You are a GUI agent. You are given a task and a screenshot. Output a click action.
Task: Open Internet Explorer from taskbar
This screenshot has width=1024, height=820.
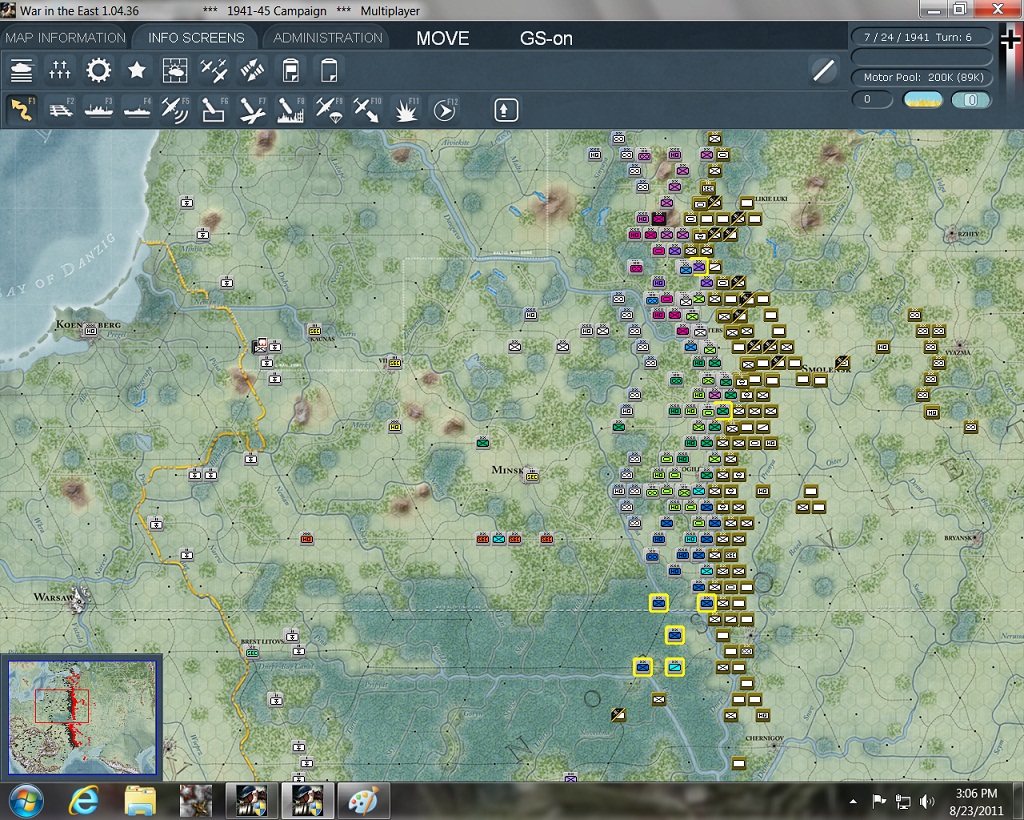pos(84,801)
